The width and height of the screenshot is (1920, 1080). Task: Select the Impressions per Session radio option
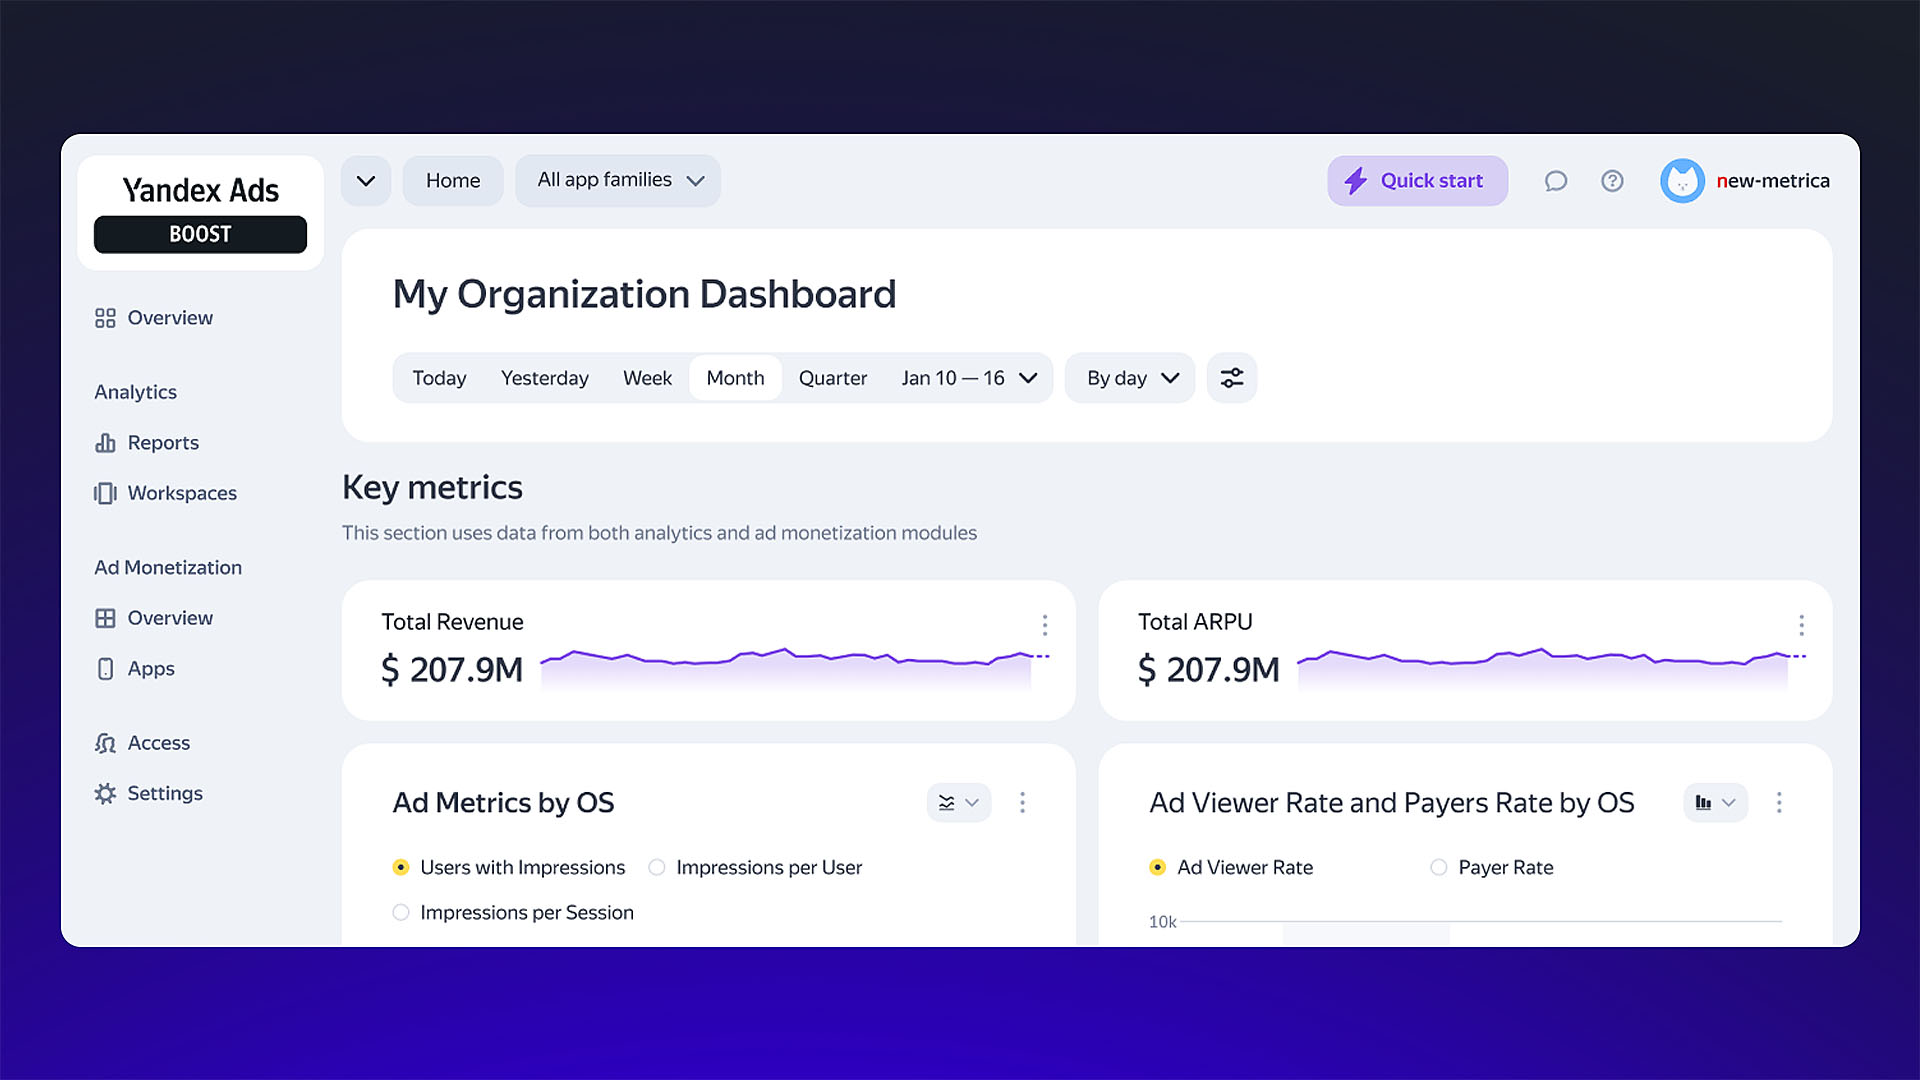coord(401,912)
